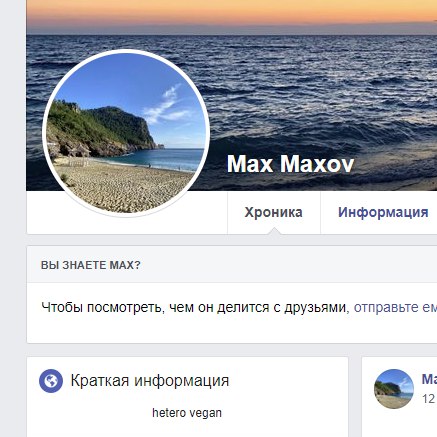Open the small avatar thumbnail in the post
This screenshot has height=437, width=437.
(x=394, y=389)
